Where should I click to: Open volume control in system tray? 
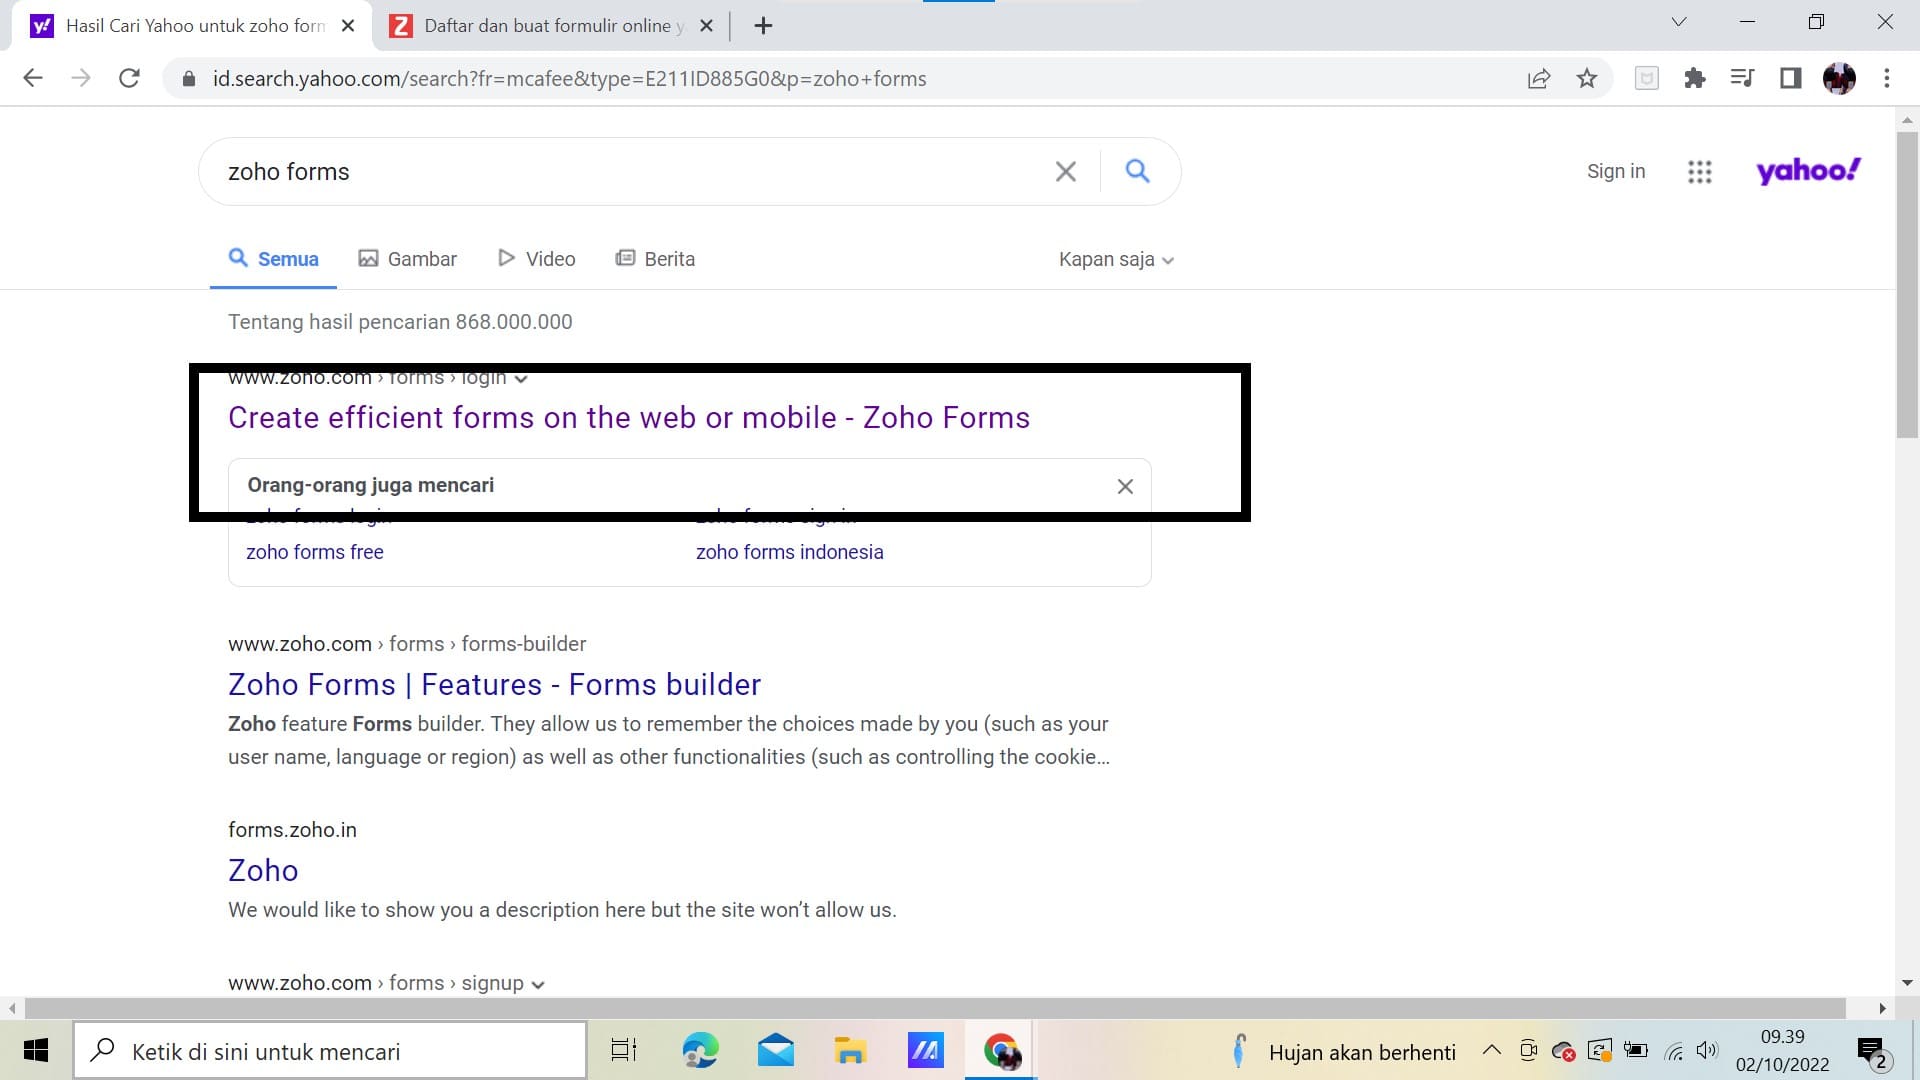click(1707, 1050)
